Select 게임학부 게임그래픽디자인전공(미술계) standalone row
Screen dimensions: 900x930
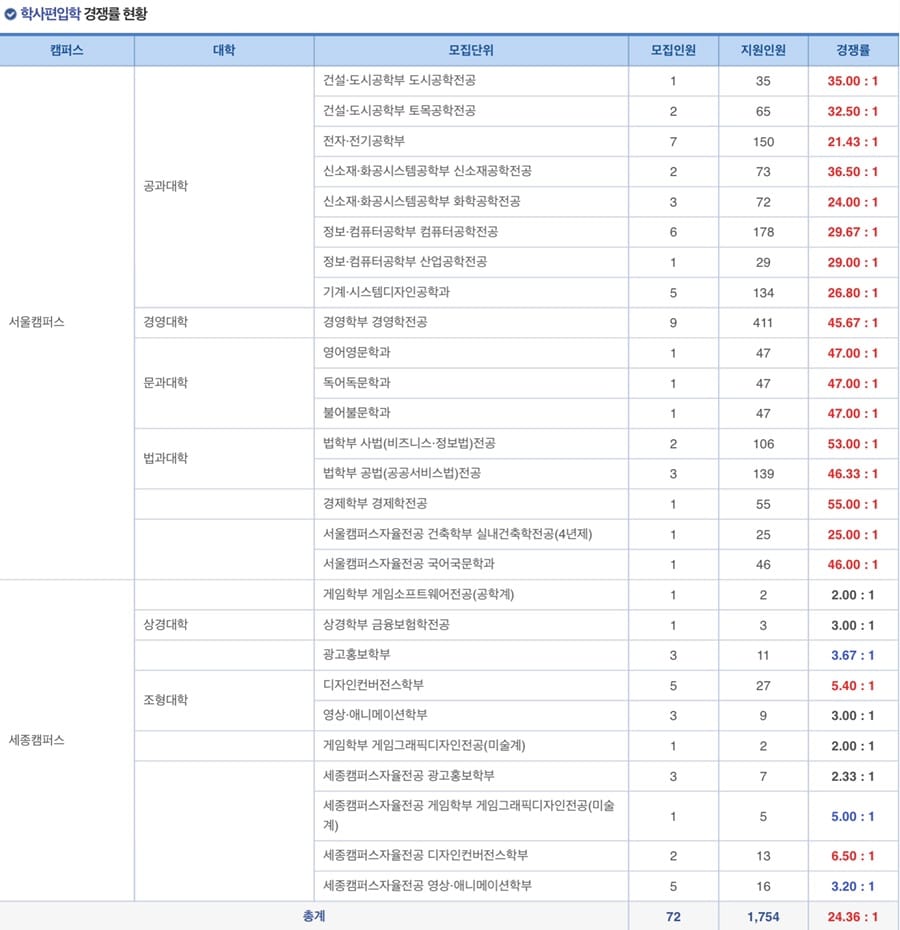[424, 745]
